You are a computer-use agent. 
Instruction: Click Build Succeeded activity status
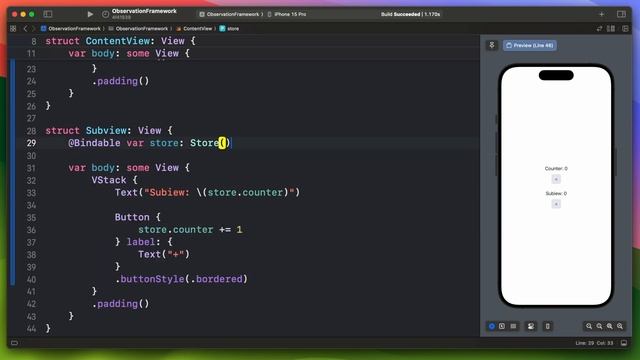[410, 14]
